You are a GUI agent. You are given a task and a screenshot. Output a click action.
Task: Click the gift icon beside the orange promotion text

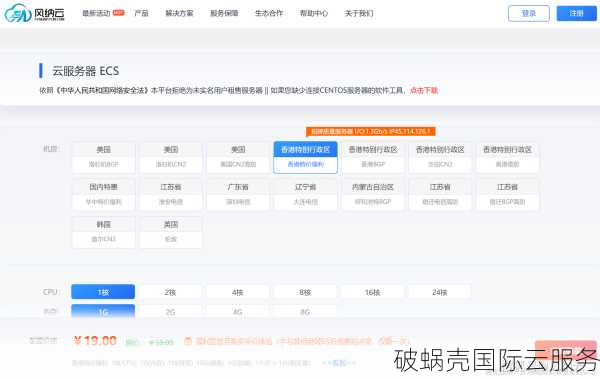point(188,341)
